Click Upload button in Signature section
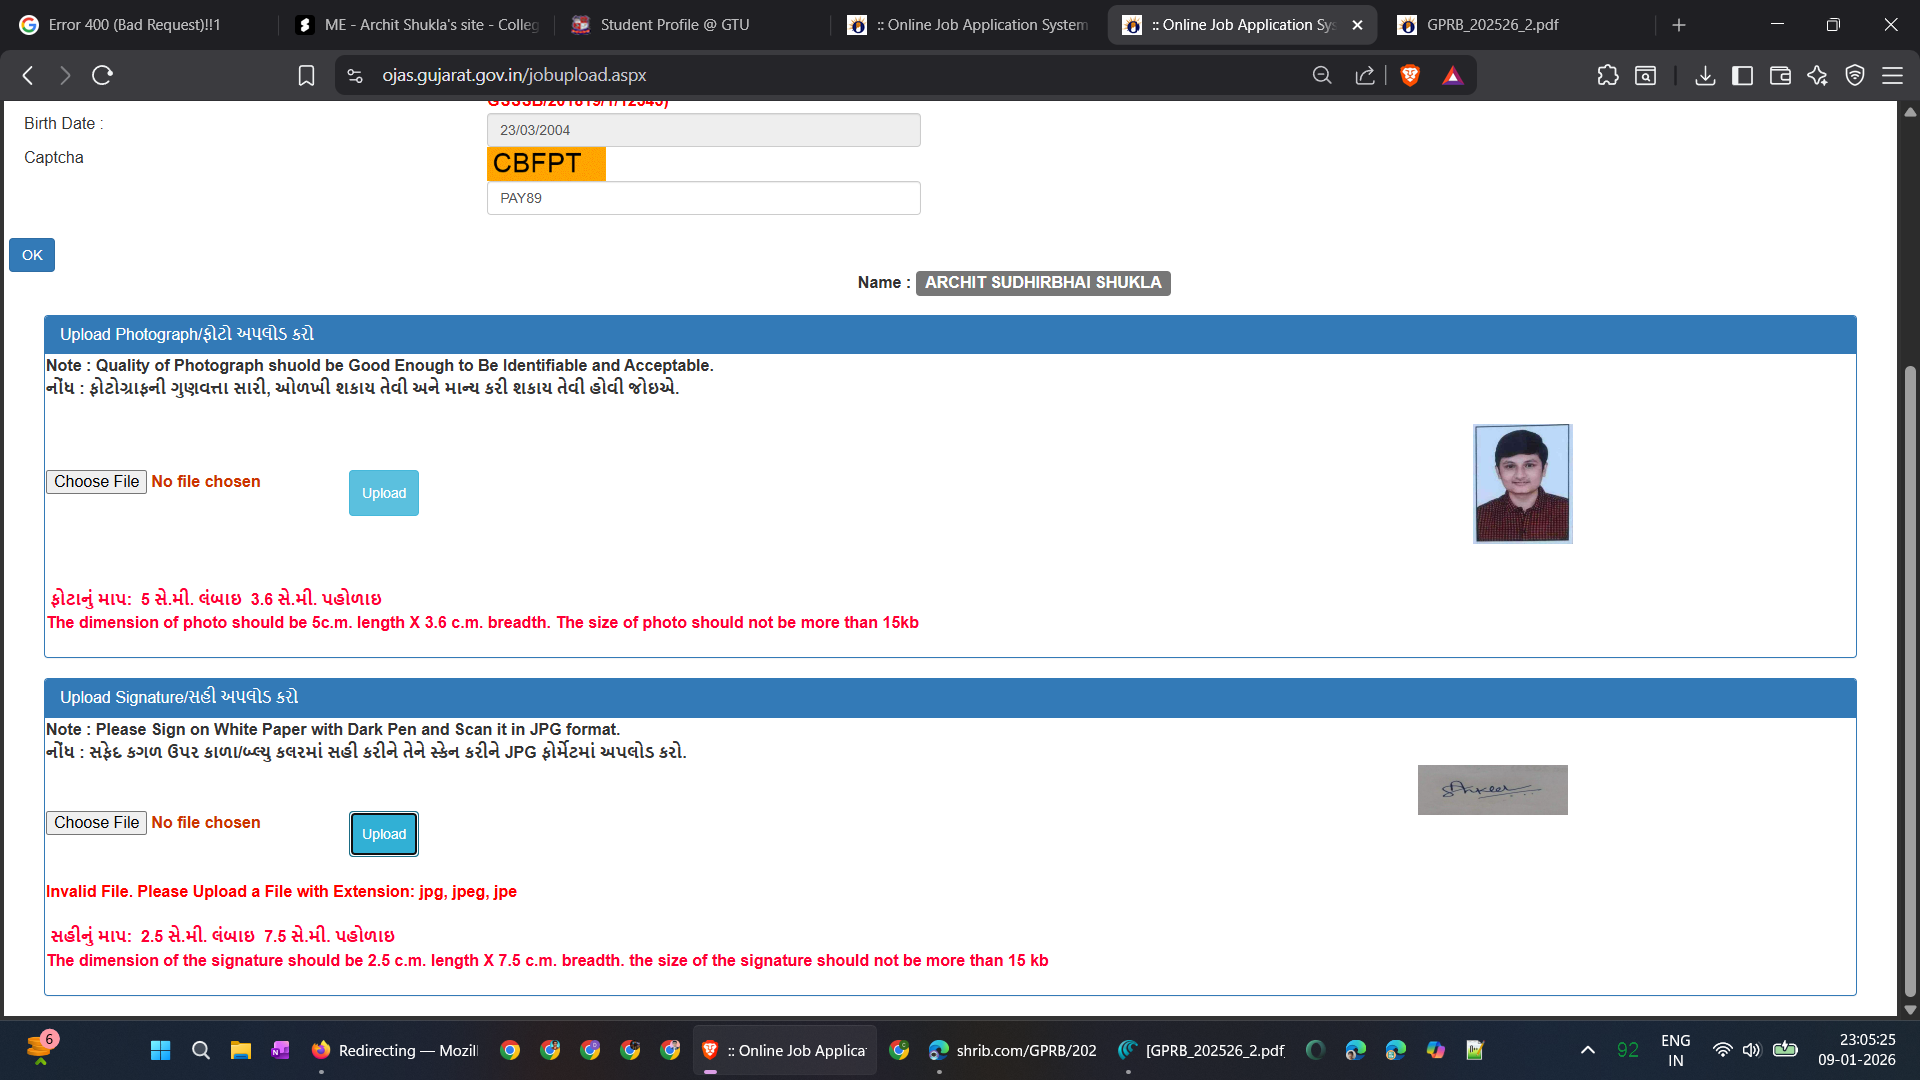 (384, 834)
